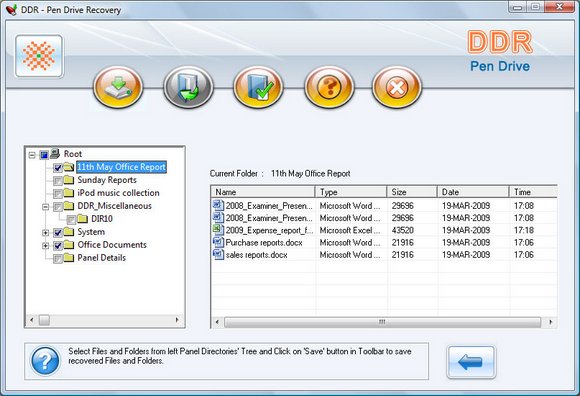Screen dimensions: 580x396
Task: Click the iPod music collection folder icon
Action: tap(69, 193)
